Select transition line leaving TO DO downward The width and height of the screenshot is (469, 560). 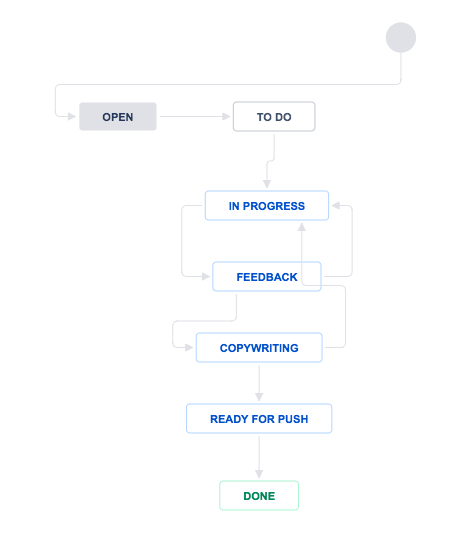coord(270,161)
